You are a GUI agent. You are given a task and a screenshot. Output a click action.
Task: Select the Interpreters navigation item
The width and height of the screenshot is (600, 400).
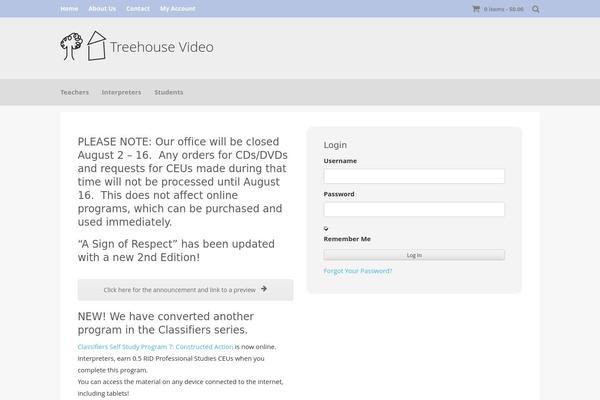[x=121, y=92]
